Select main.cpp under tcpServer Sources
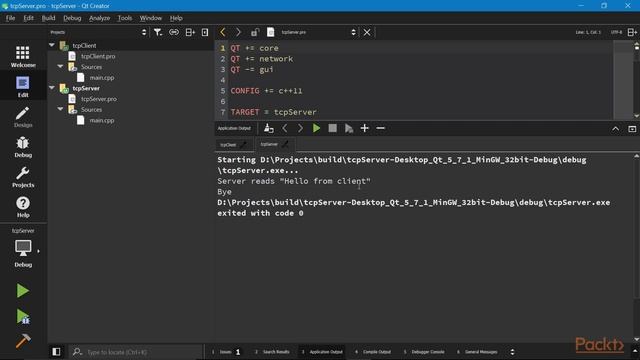 point(102,120)
